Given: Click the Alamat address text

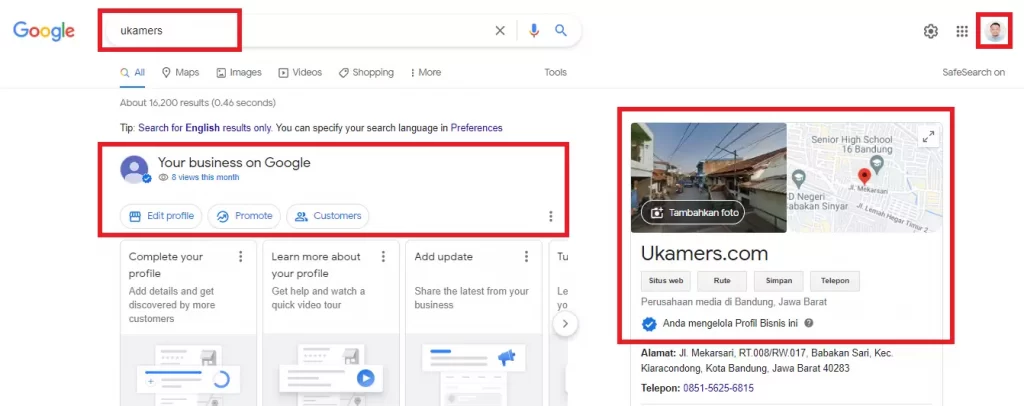Looking at the screenshot, I should 767,361.
